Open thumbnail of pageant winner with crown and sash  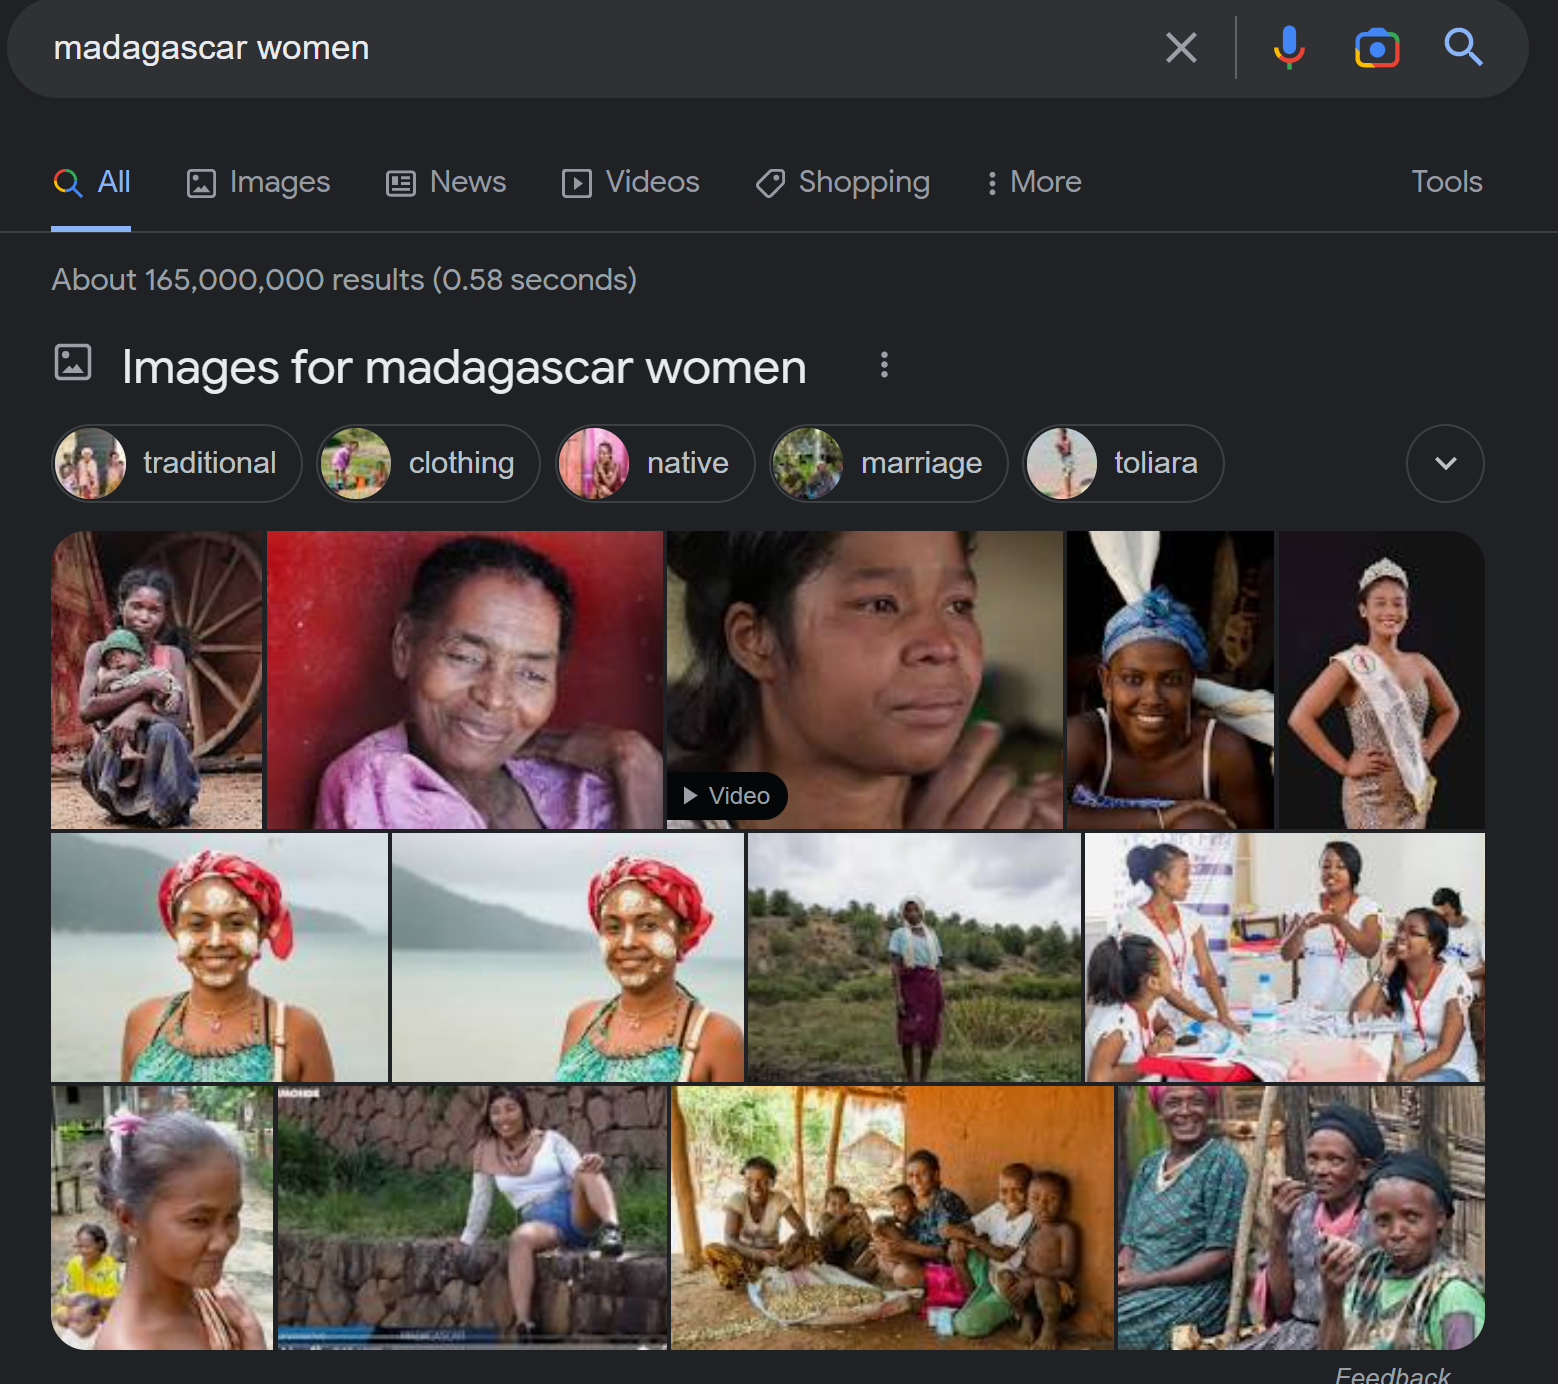(1381, 680)
